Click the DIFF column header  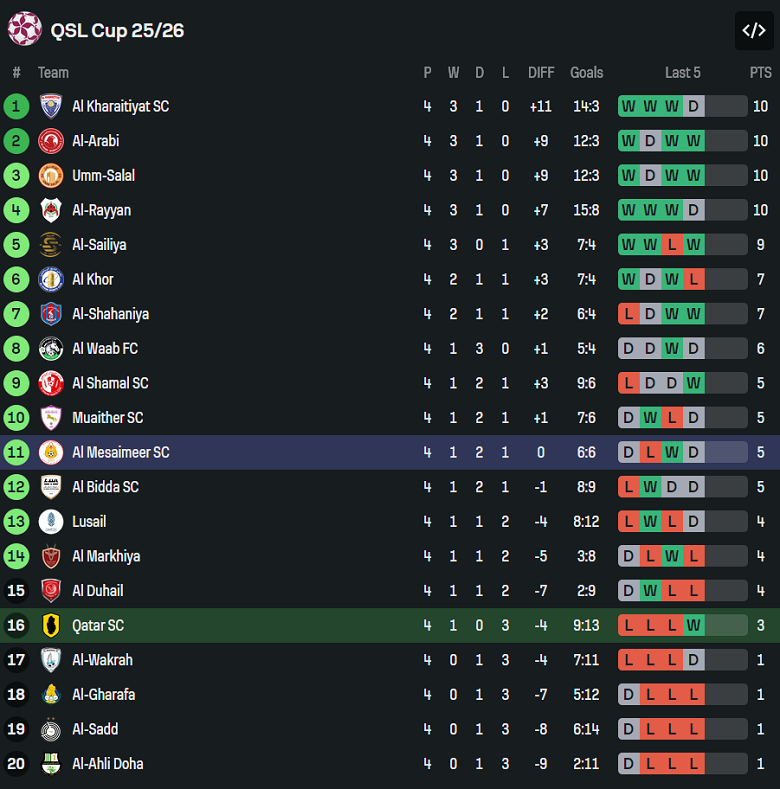541,72
